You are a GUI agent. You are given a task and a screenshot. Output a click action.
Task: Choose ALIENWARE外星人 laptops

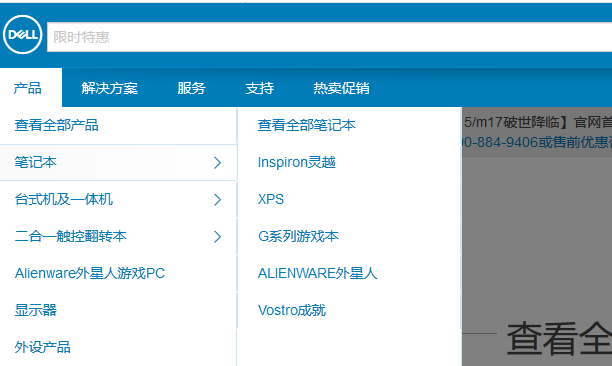318,273
